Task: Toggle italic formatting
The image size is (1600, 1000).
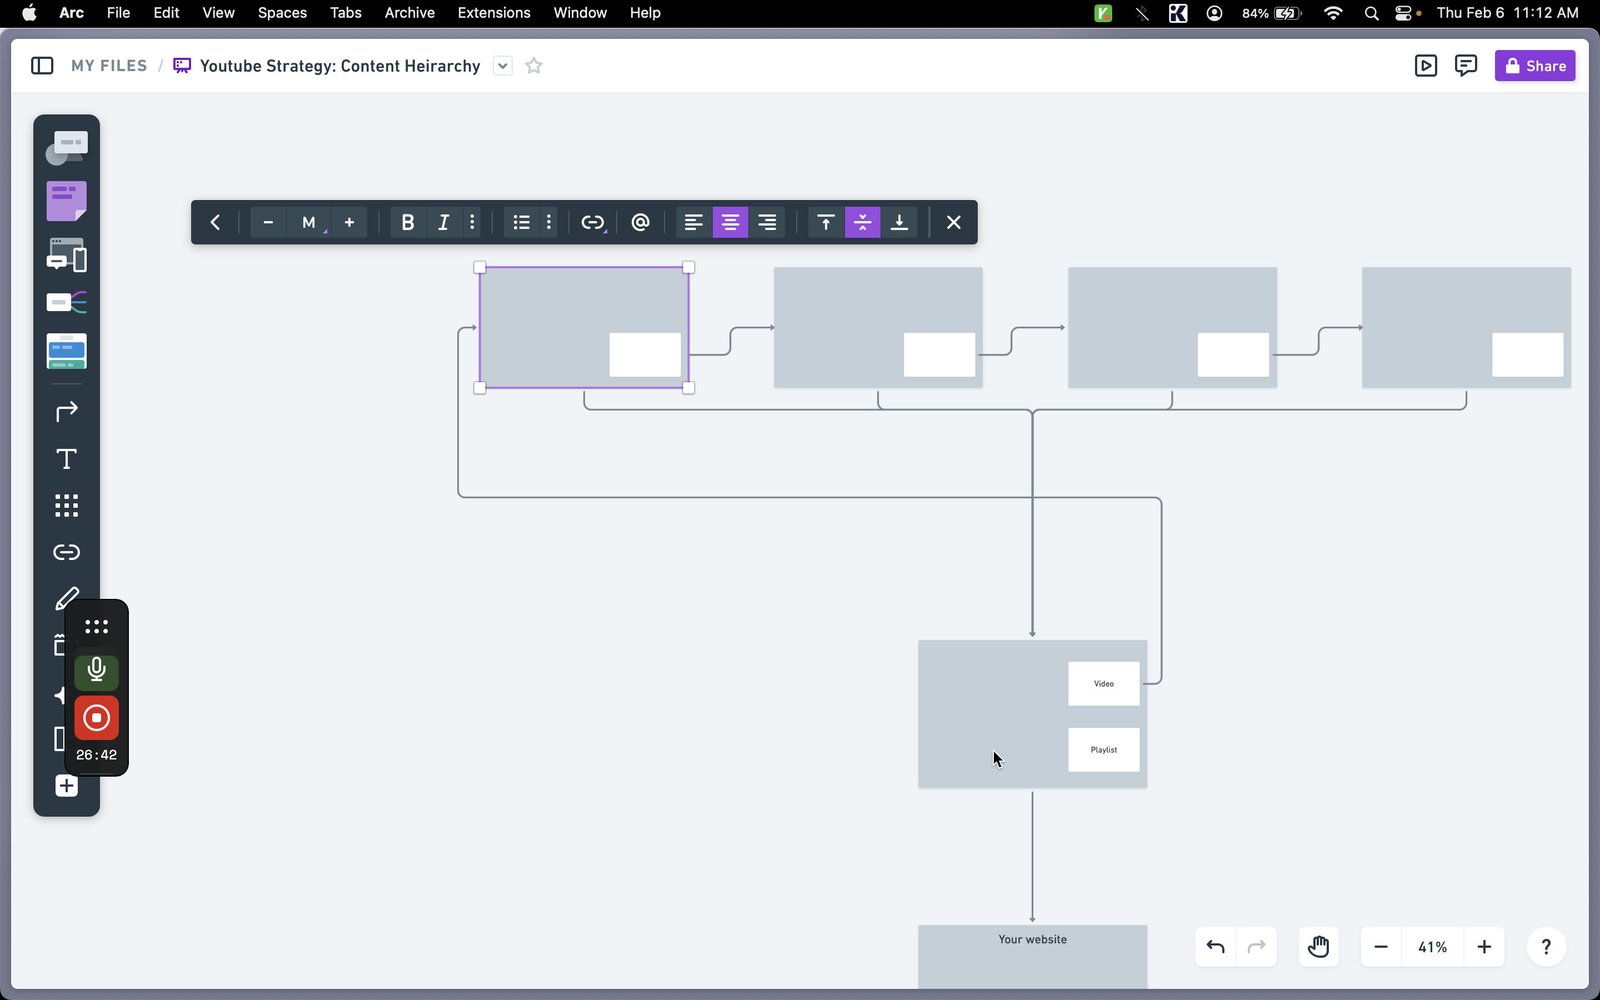Action: (x=443, y=222)
